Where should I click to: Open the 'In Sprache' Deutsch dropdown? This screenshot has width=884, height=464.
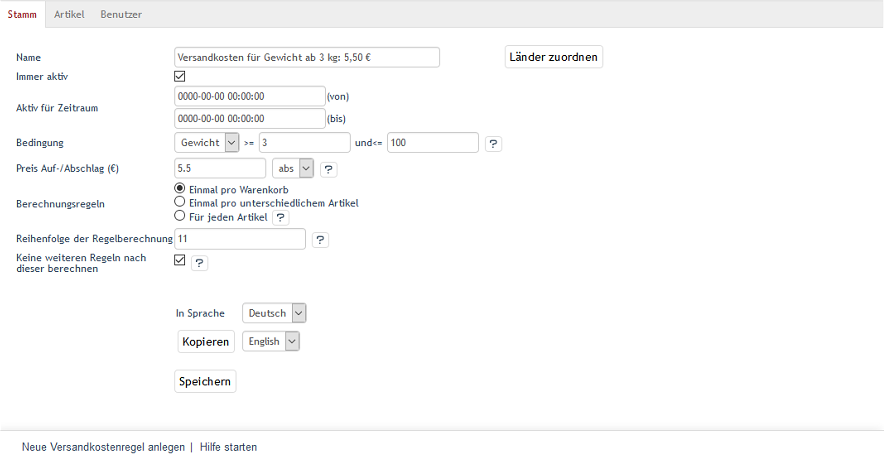[274, 313]
